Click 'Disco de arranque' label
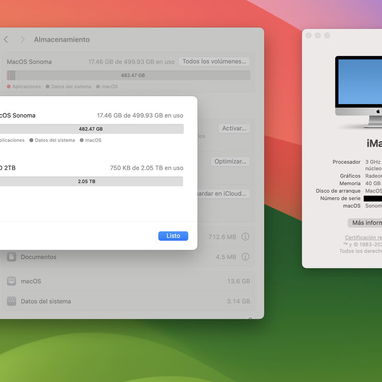Viewport: 382px width, 382px height. [338, 191]
